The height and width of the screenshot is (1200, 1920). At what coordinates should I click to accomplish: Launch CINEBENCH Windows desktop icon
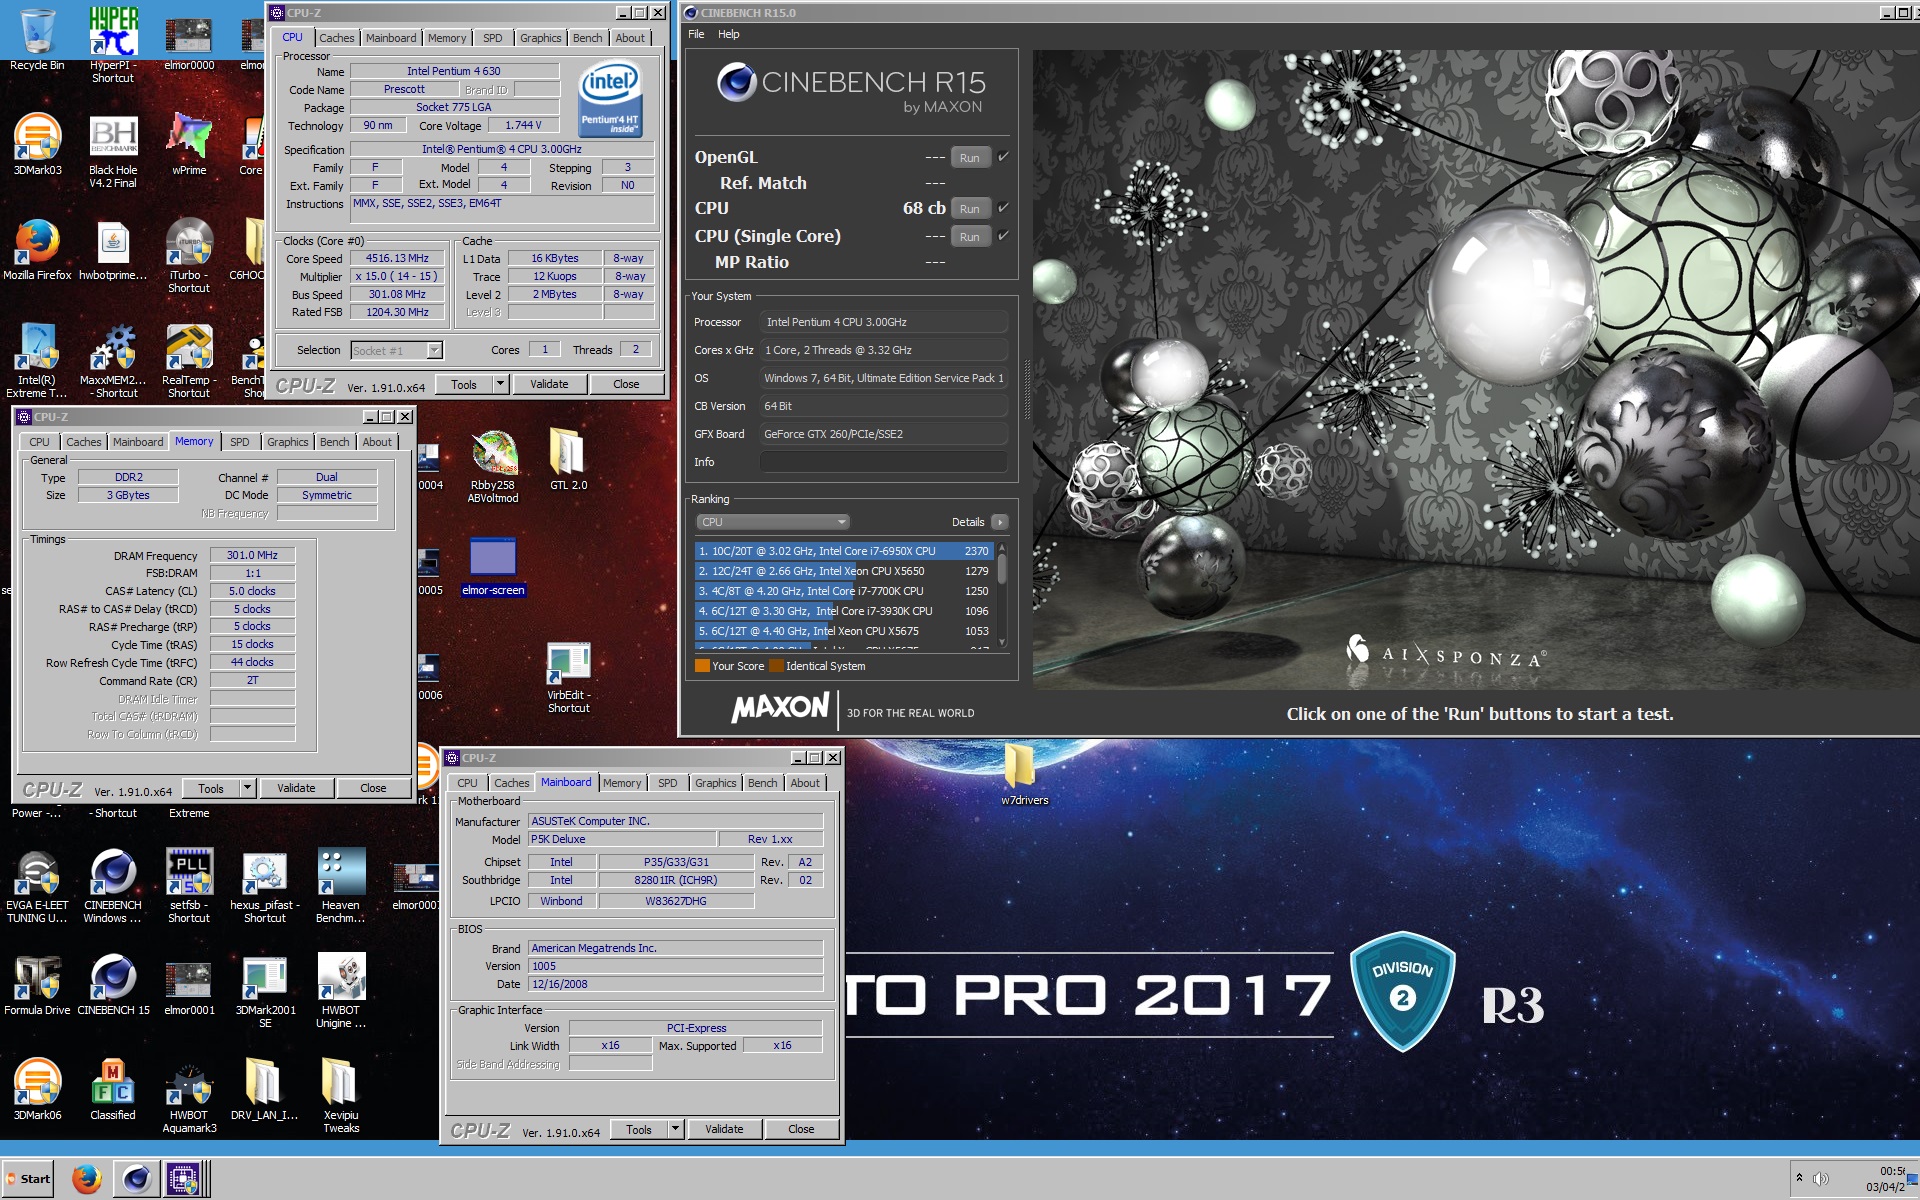click(x=113, y=885)
